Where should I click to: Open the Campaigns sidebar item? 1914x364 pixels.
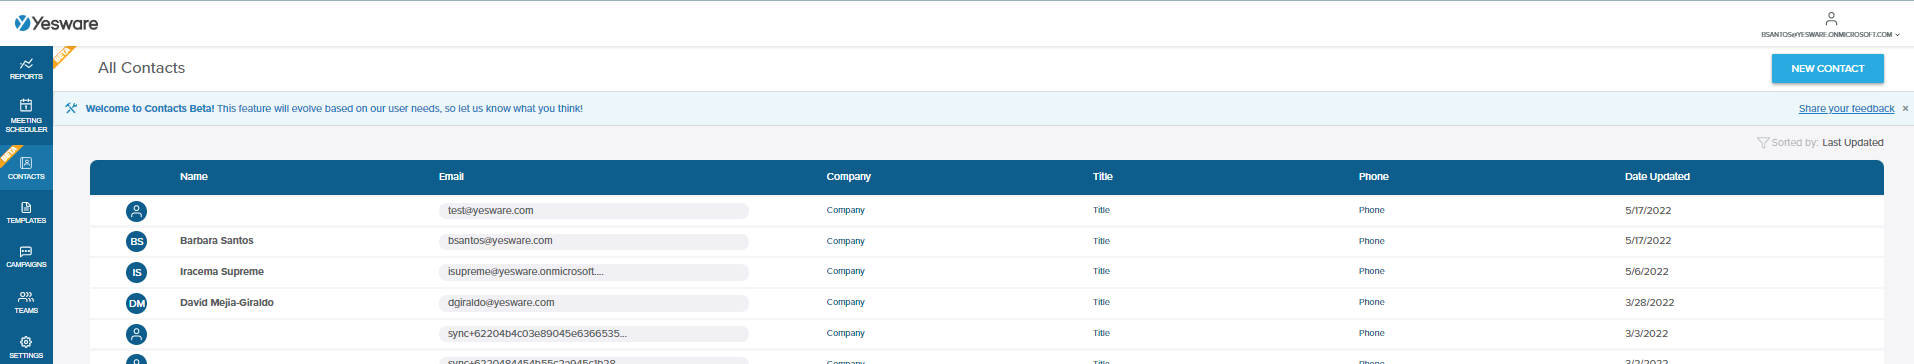click(x=26, y=256)
